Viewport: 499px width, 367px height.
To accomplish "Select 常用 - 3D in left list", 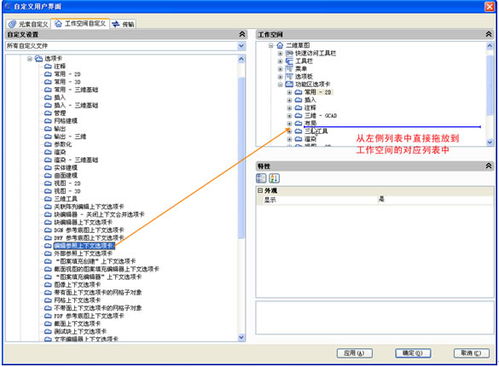I will pos(67,82).
